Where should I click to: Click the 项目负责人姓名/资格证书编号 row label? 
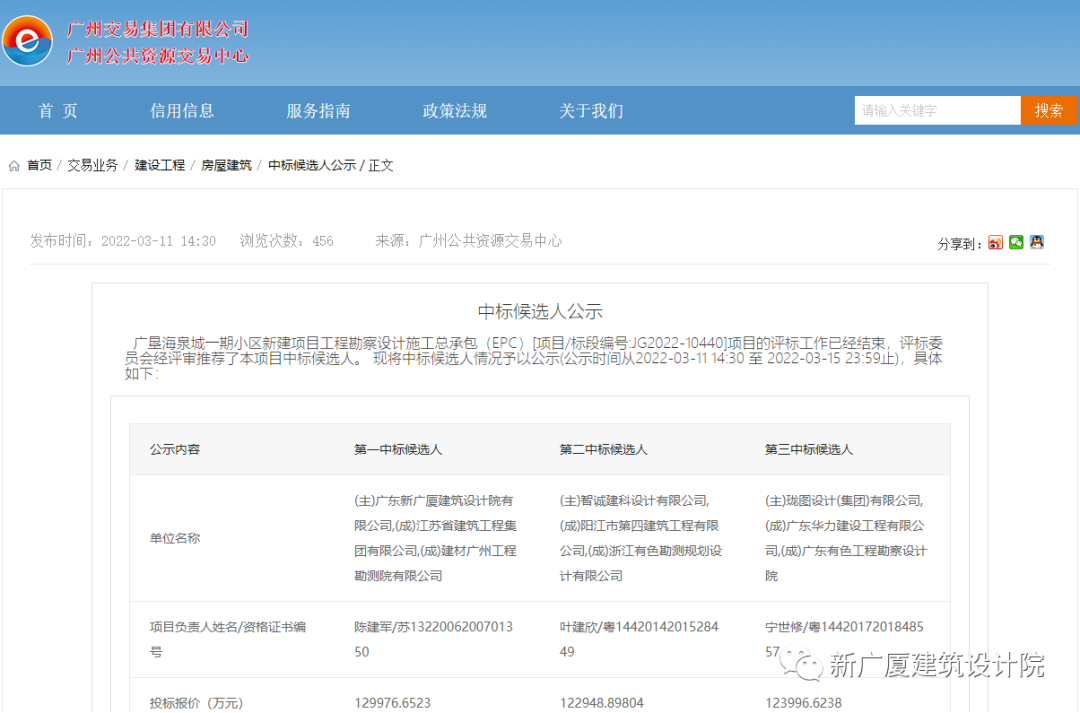coord(228,639)
